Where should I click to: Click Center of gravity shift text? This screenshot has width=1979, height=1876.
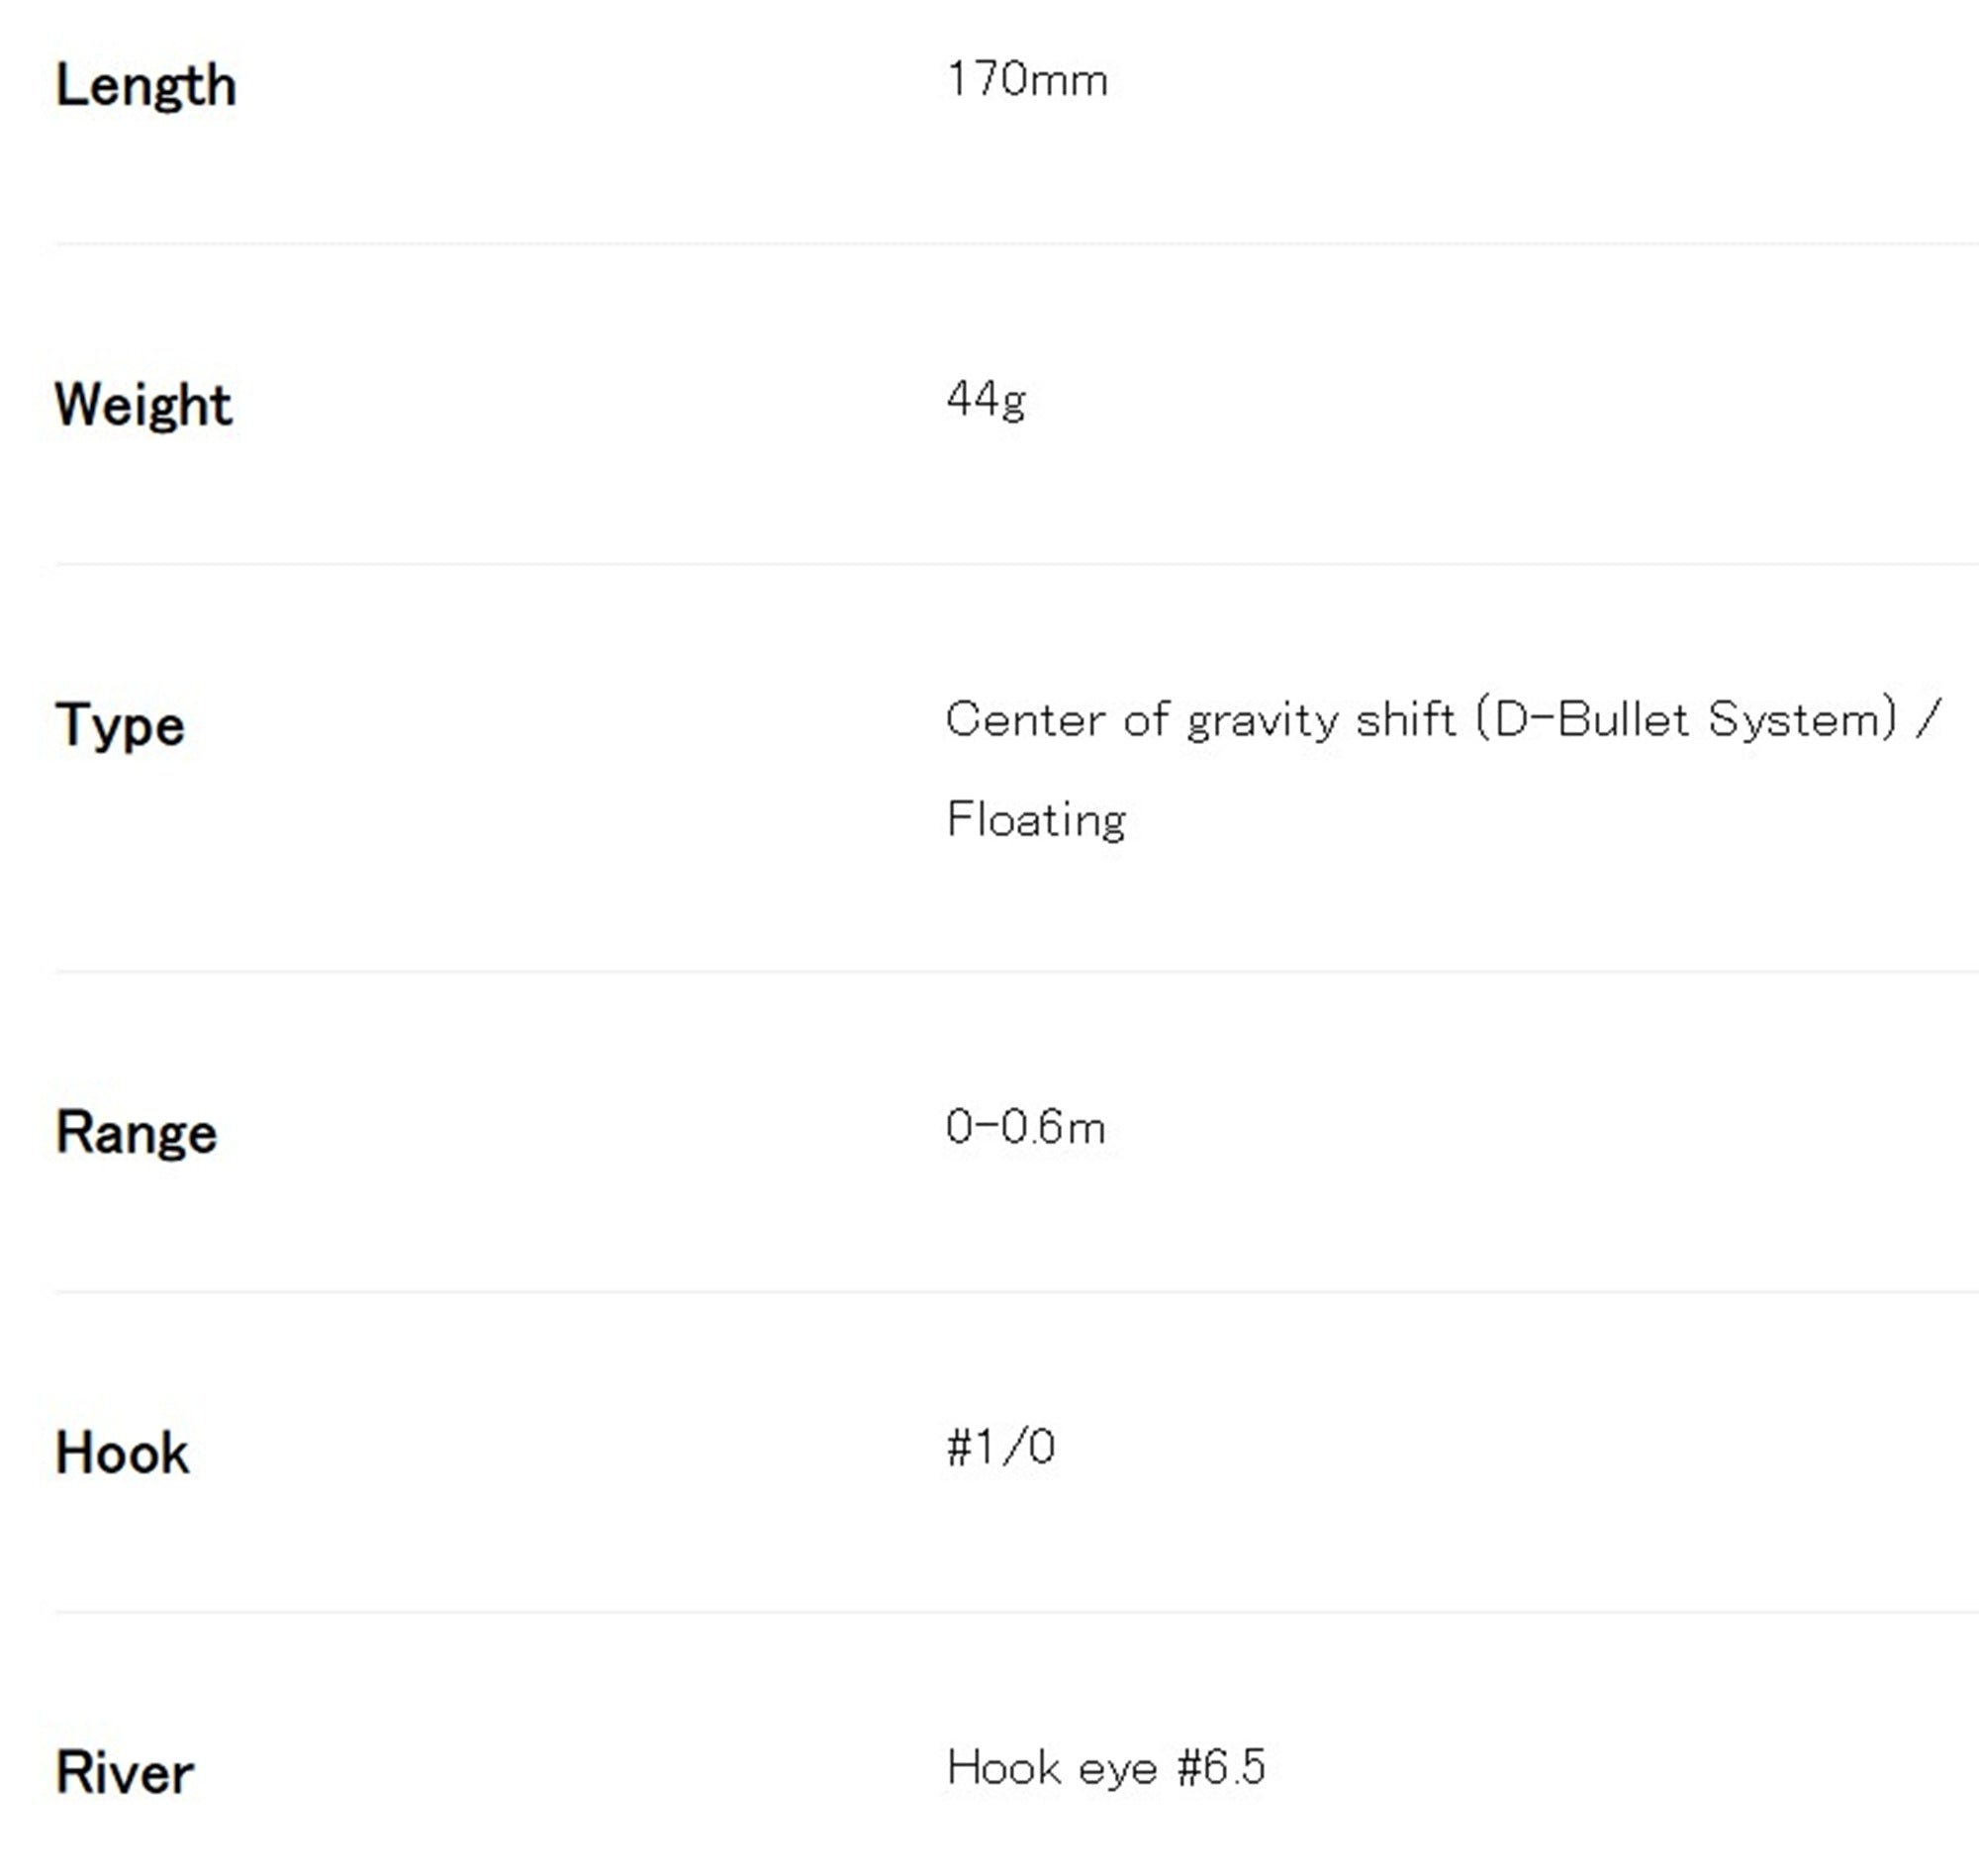[x=1200, y=720]
